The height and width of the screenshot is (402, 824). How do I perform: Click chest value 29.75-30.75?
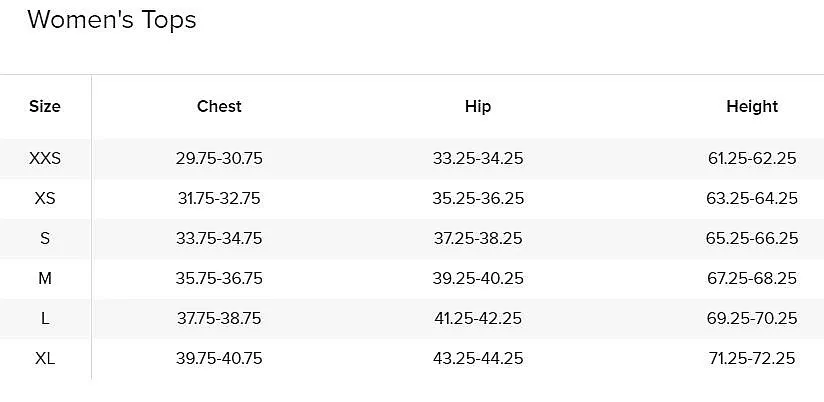[x=219, y=158]
